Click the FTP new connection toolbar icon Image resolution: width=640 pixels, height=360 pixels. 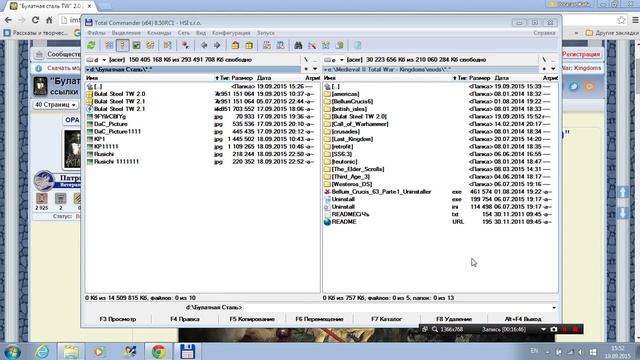pyautogui.click(x=280, y=45)
